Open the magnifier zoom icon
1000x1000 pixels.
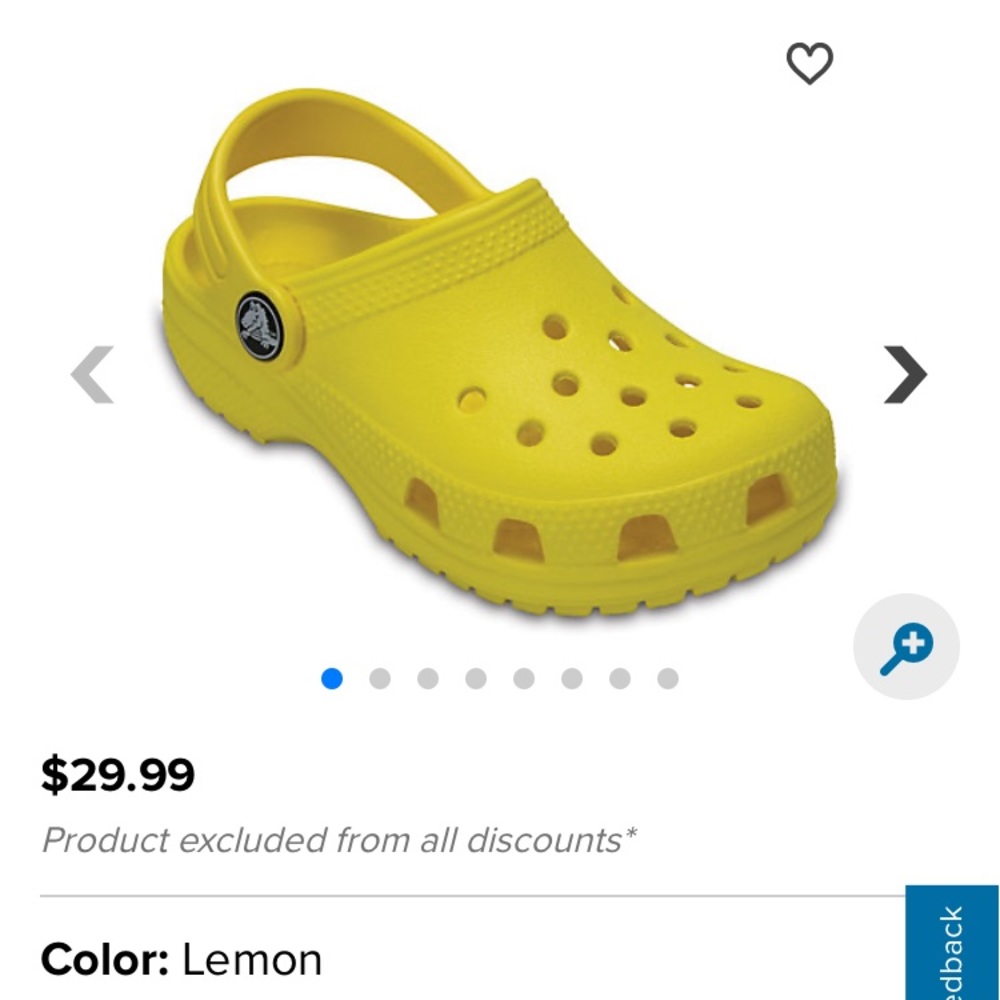tap(906, 647)
